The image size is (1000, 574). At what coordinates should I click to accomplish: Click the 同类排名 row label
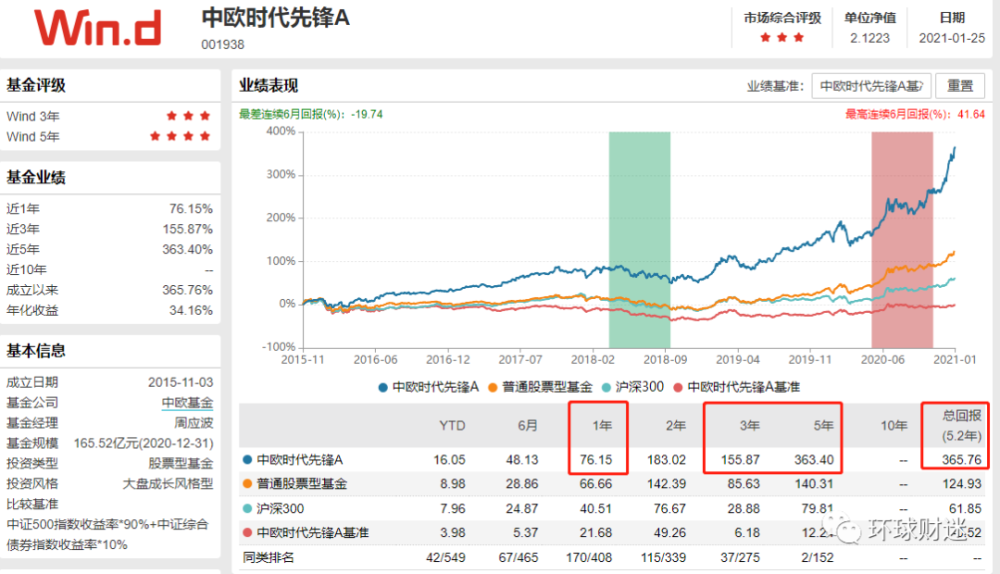point(268,557)
